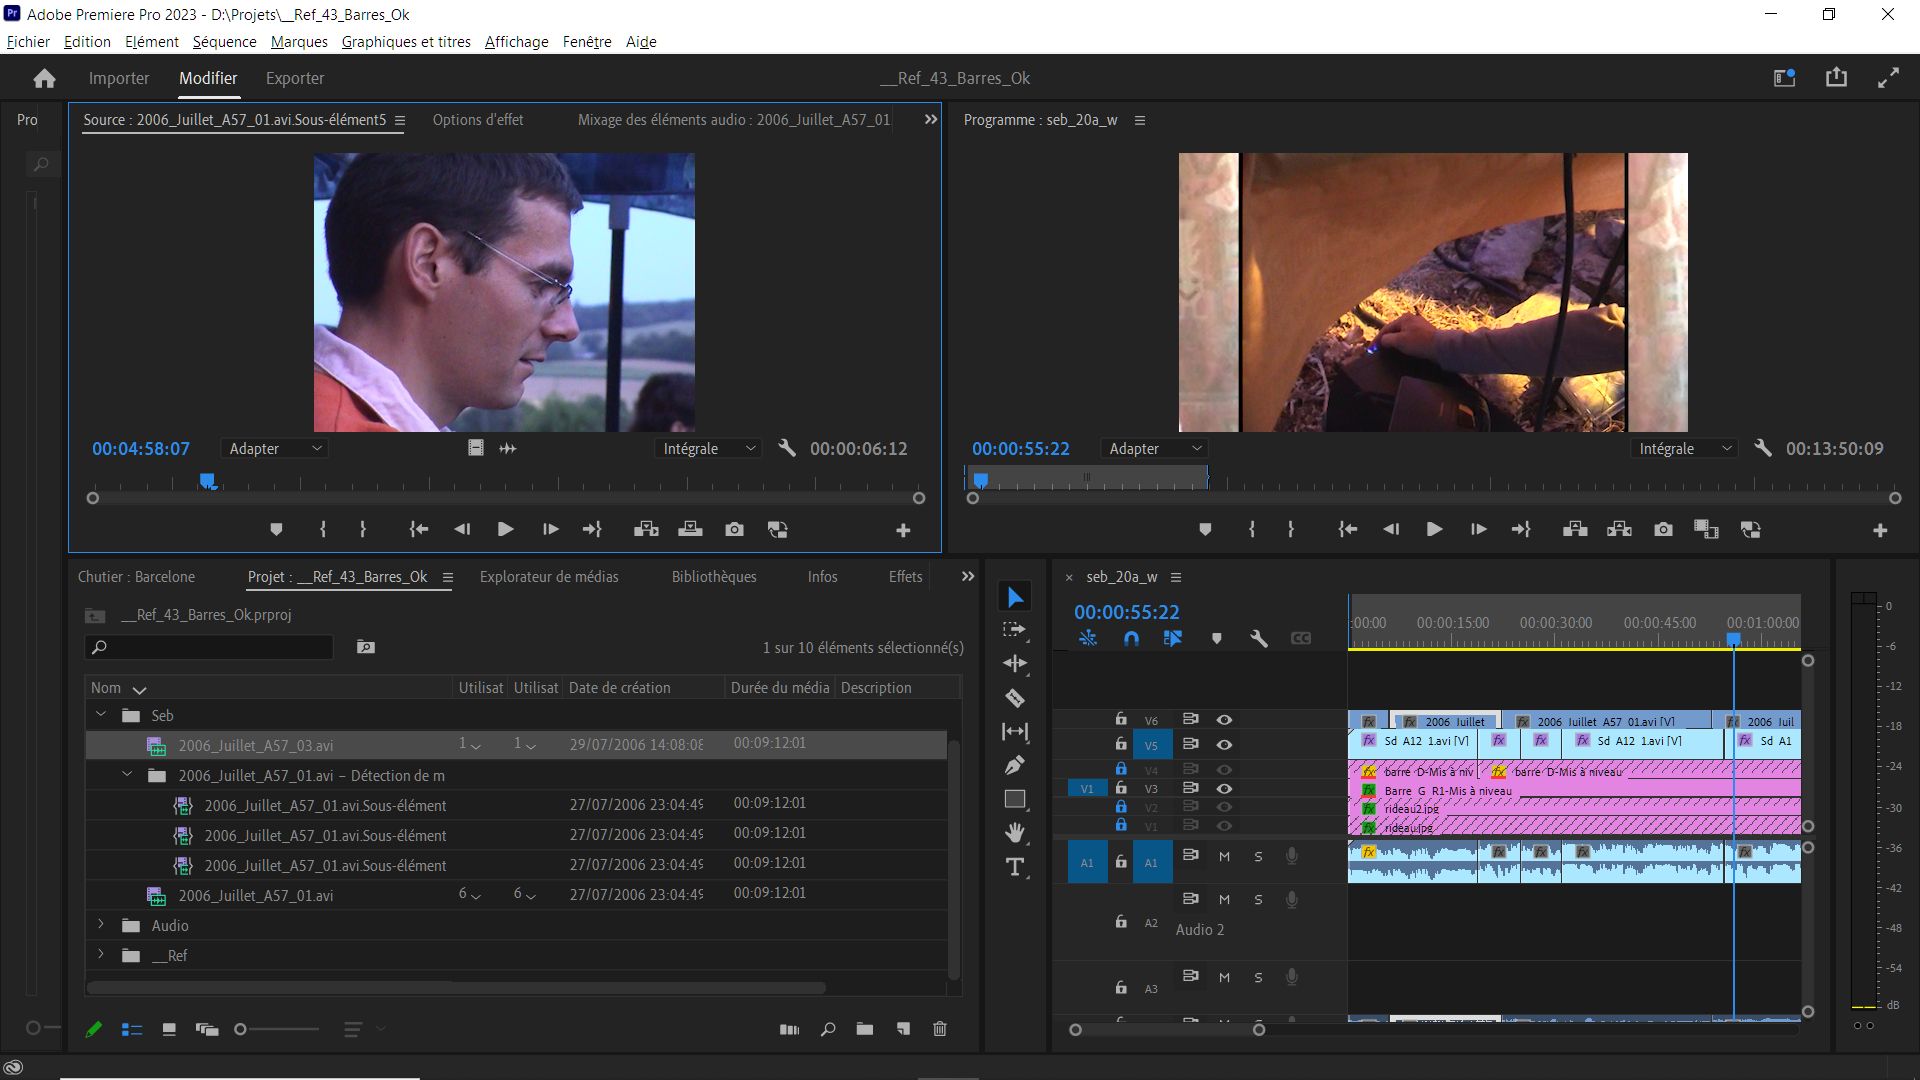This screenshot has height=1080, width=1920.
Task: Expand the Audio bin
Action: click(x=101, y=925)
